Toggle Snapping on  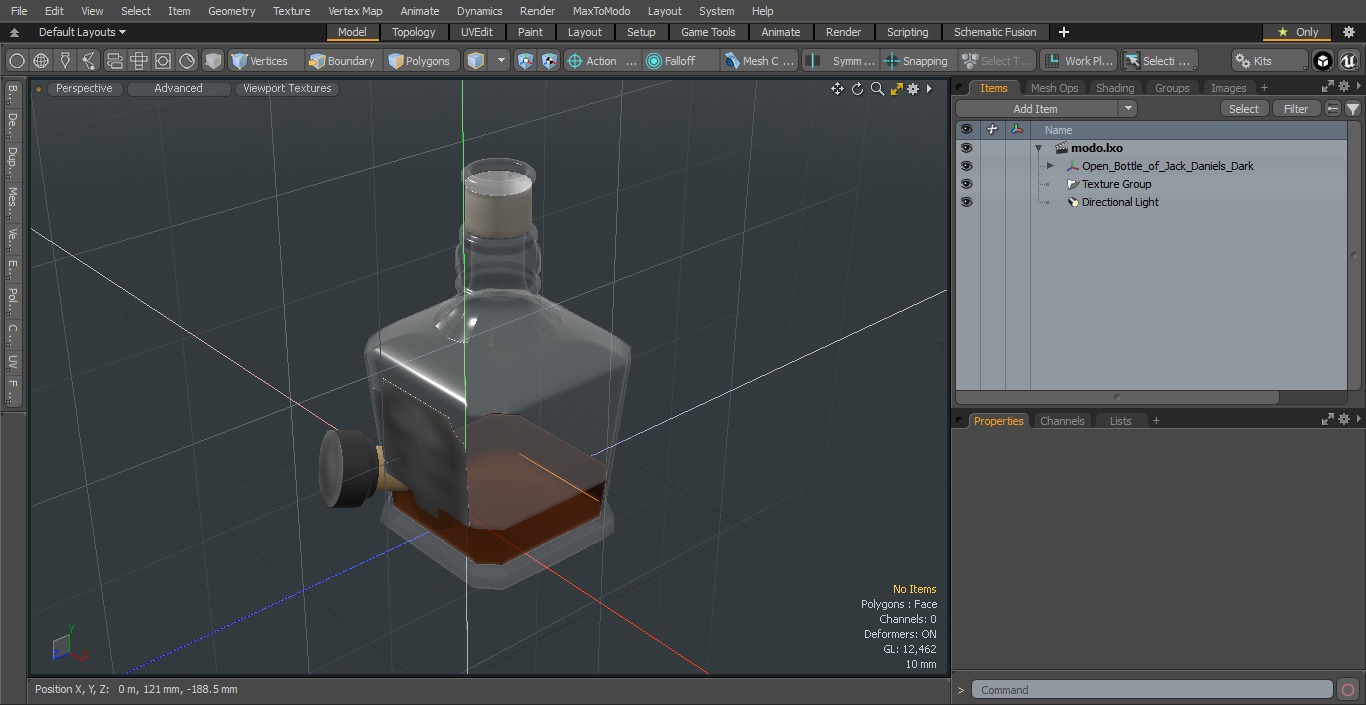coord(917,61)
